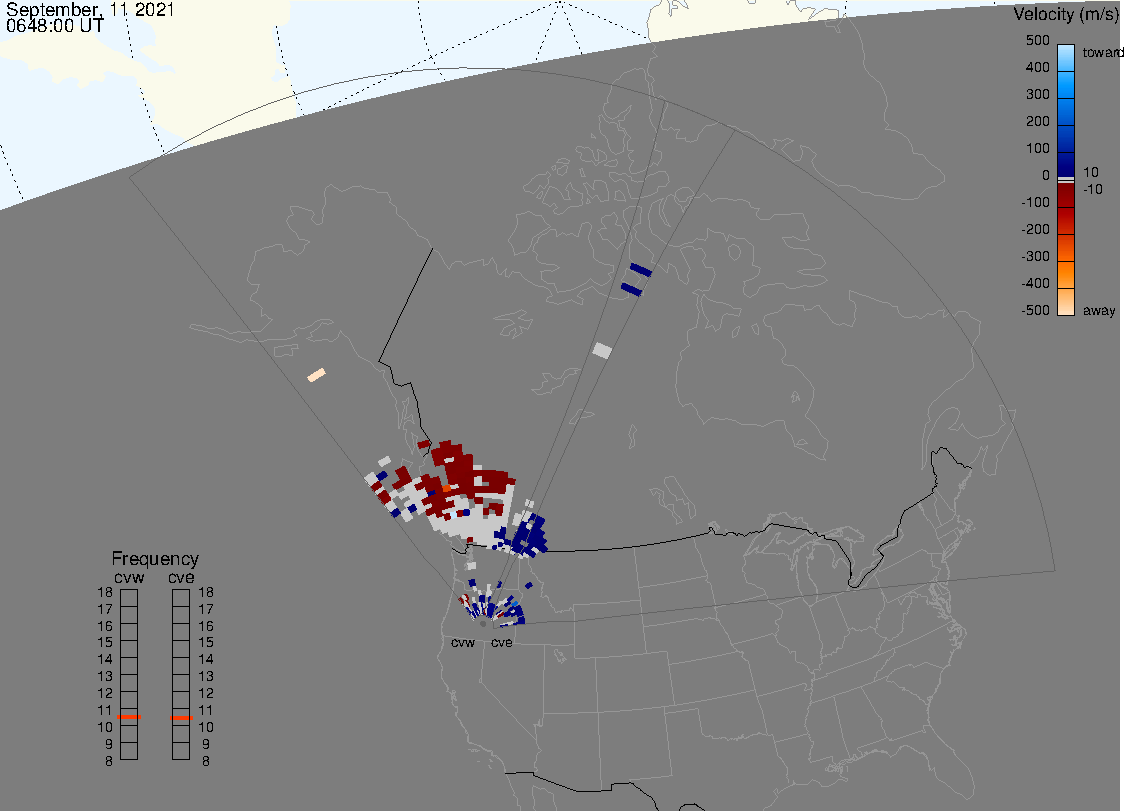The image size is (1124, 811).
Task: Click the 'Frequency' legend title
Action: [x=155, y=559]
